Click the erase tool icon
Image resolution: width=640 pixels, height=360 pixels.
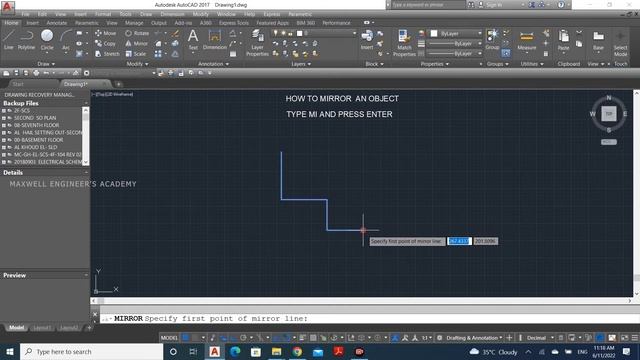coord(175,33)
